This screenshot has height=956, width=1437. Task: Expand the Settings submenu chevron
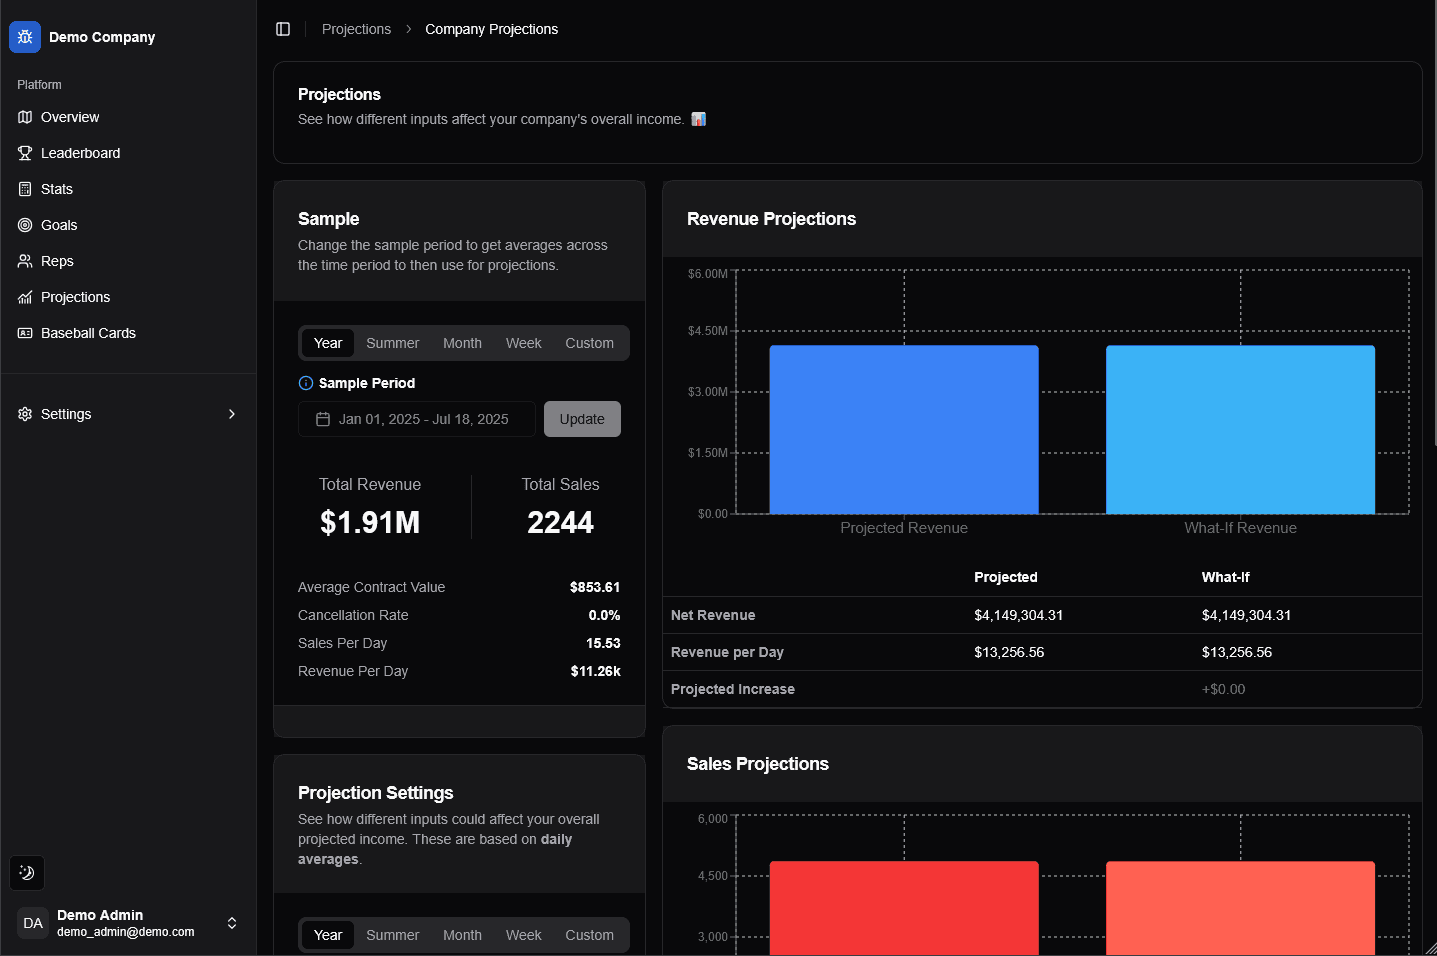point(232,414)
